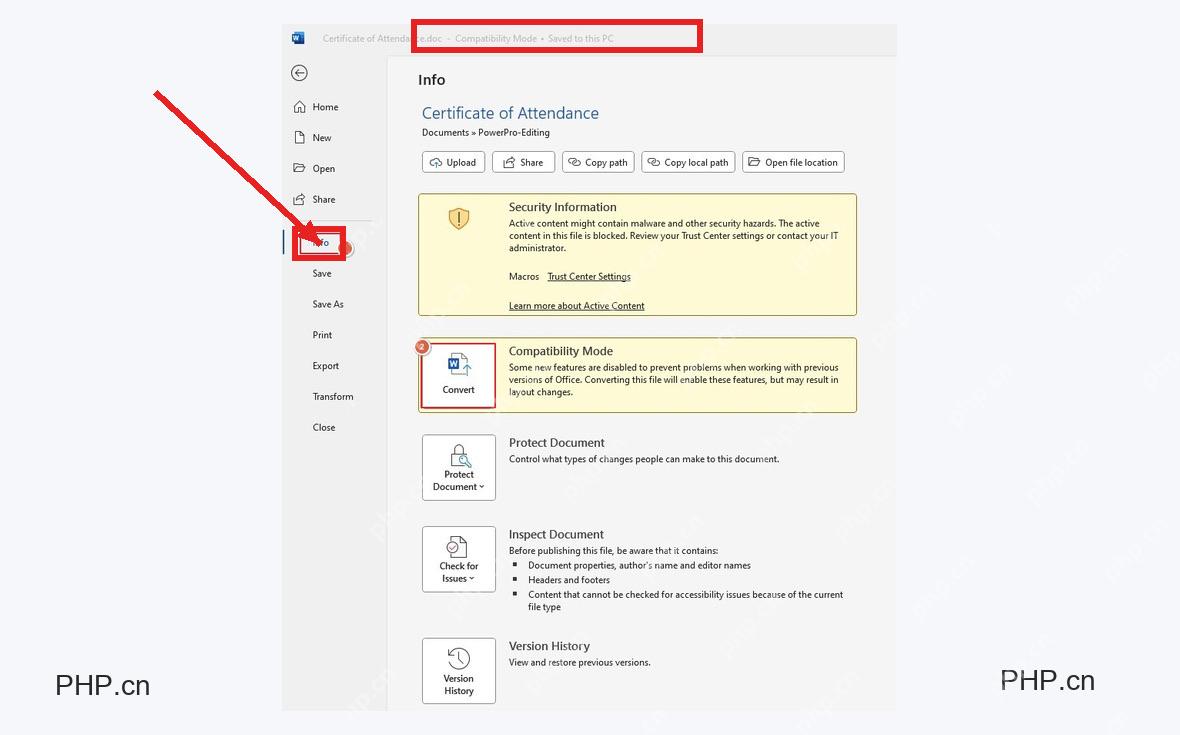
Task: Click the Security Information heading
Action: (x=562, y=207)
